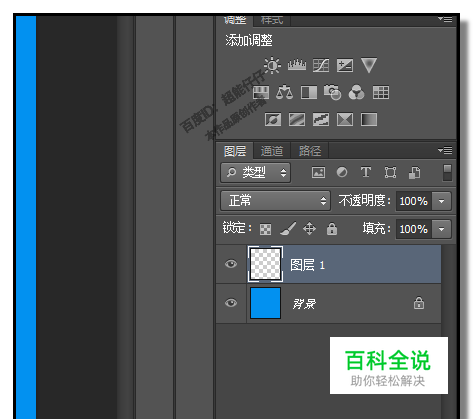Filter layers by type layers
The height and width of the screenshot is (419, 473).
[x=366, y=172]
